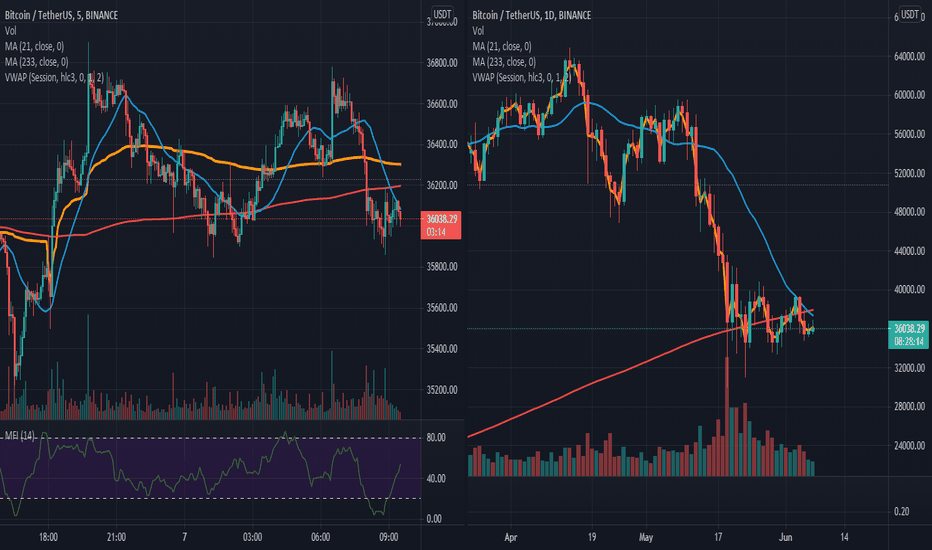
Task: Click the red 36038.29 price tag on left chart
Action: pyautogui.click(x=440, y=225)
